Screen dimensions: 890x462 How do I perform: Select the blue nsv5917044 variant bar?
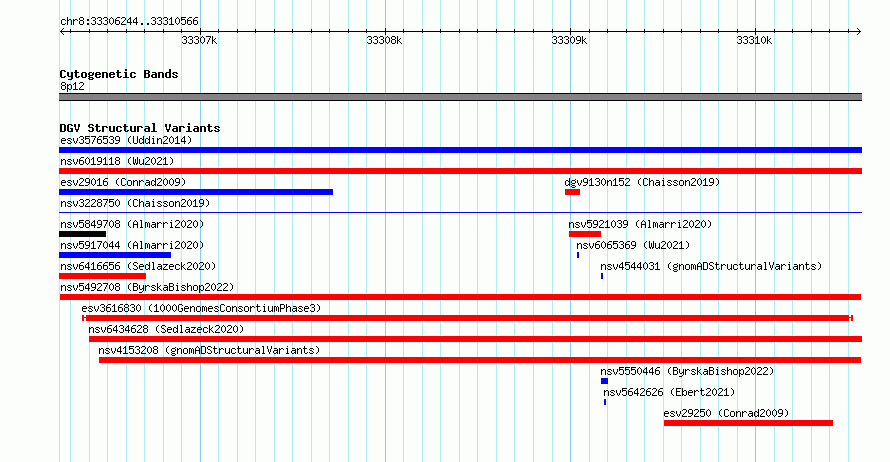point(115,255)
